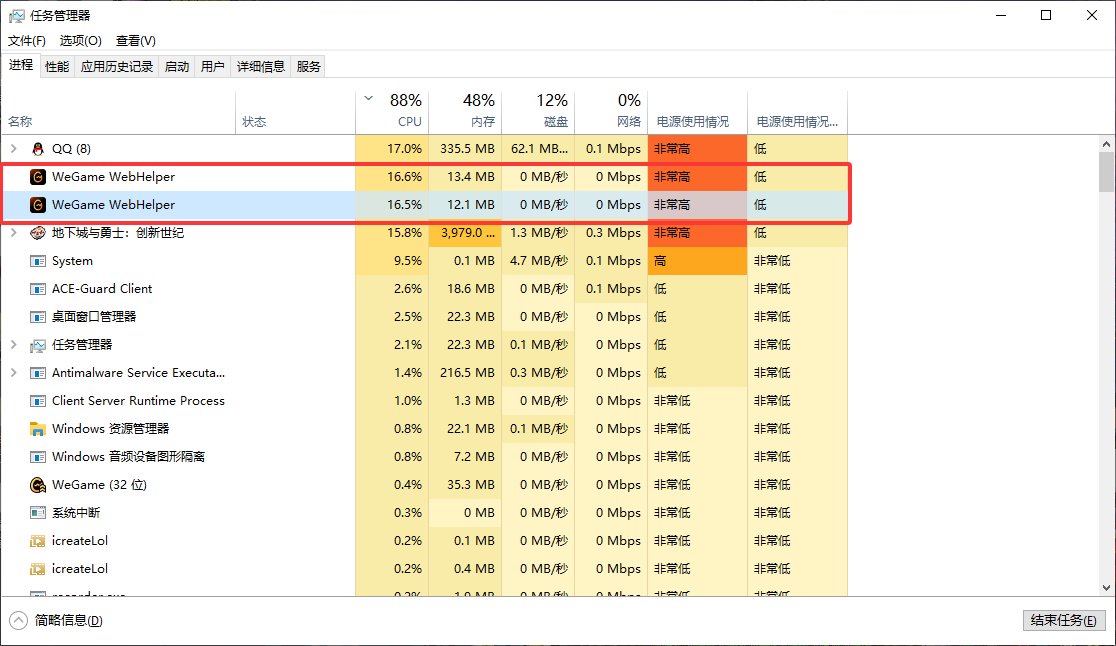Expand the QQ (8) process group
The width and height of the screenshot is (1116, 646).
14,149
